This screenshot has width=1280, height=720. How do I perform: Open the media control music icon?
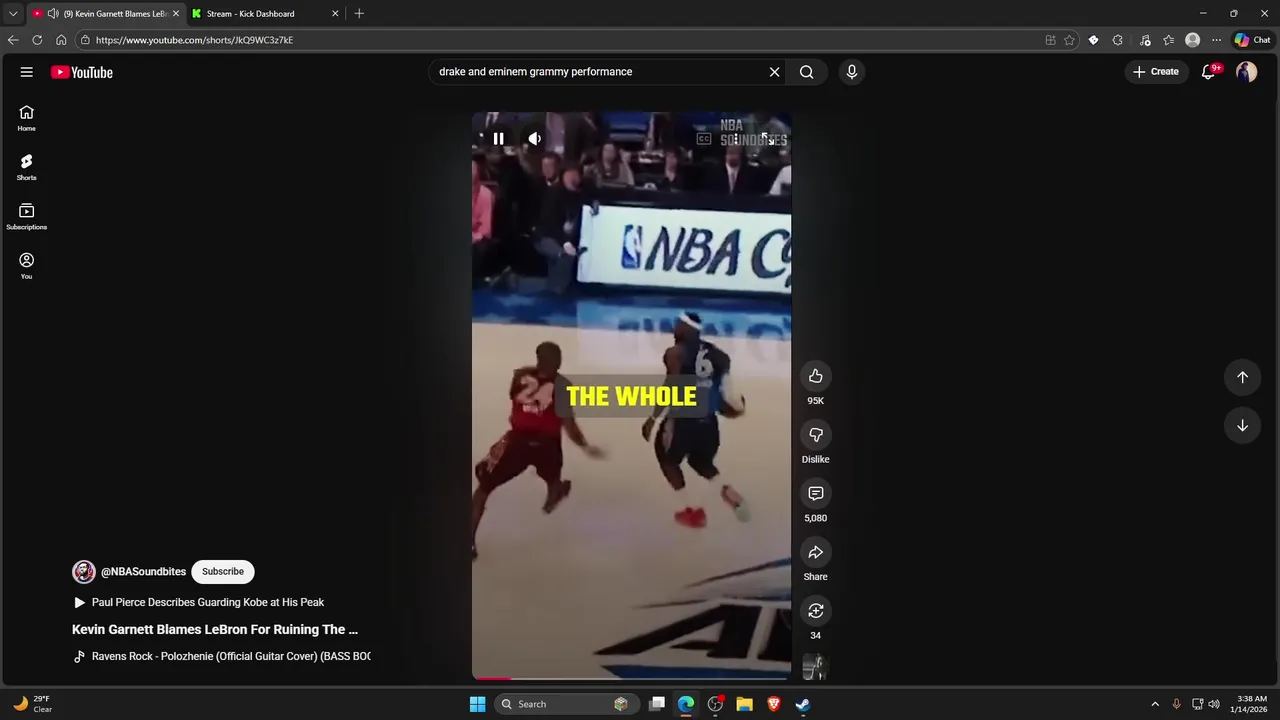(1145, 40)
